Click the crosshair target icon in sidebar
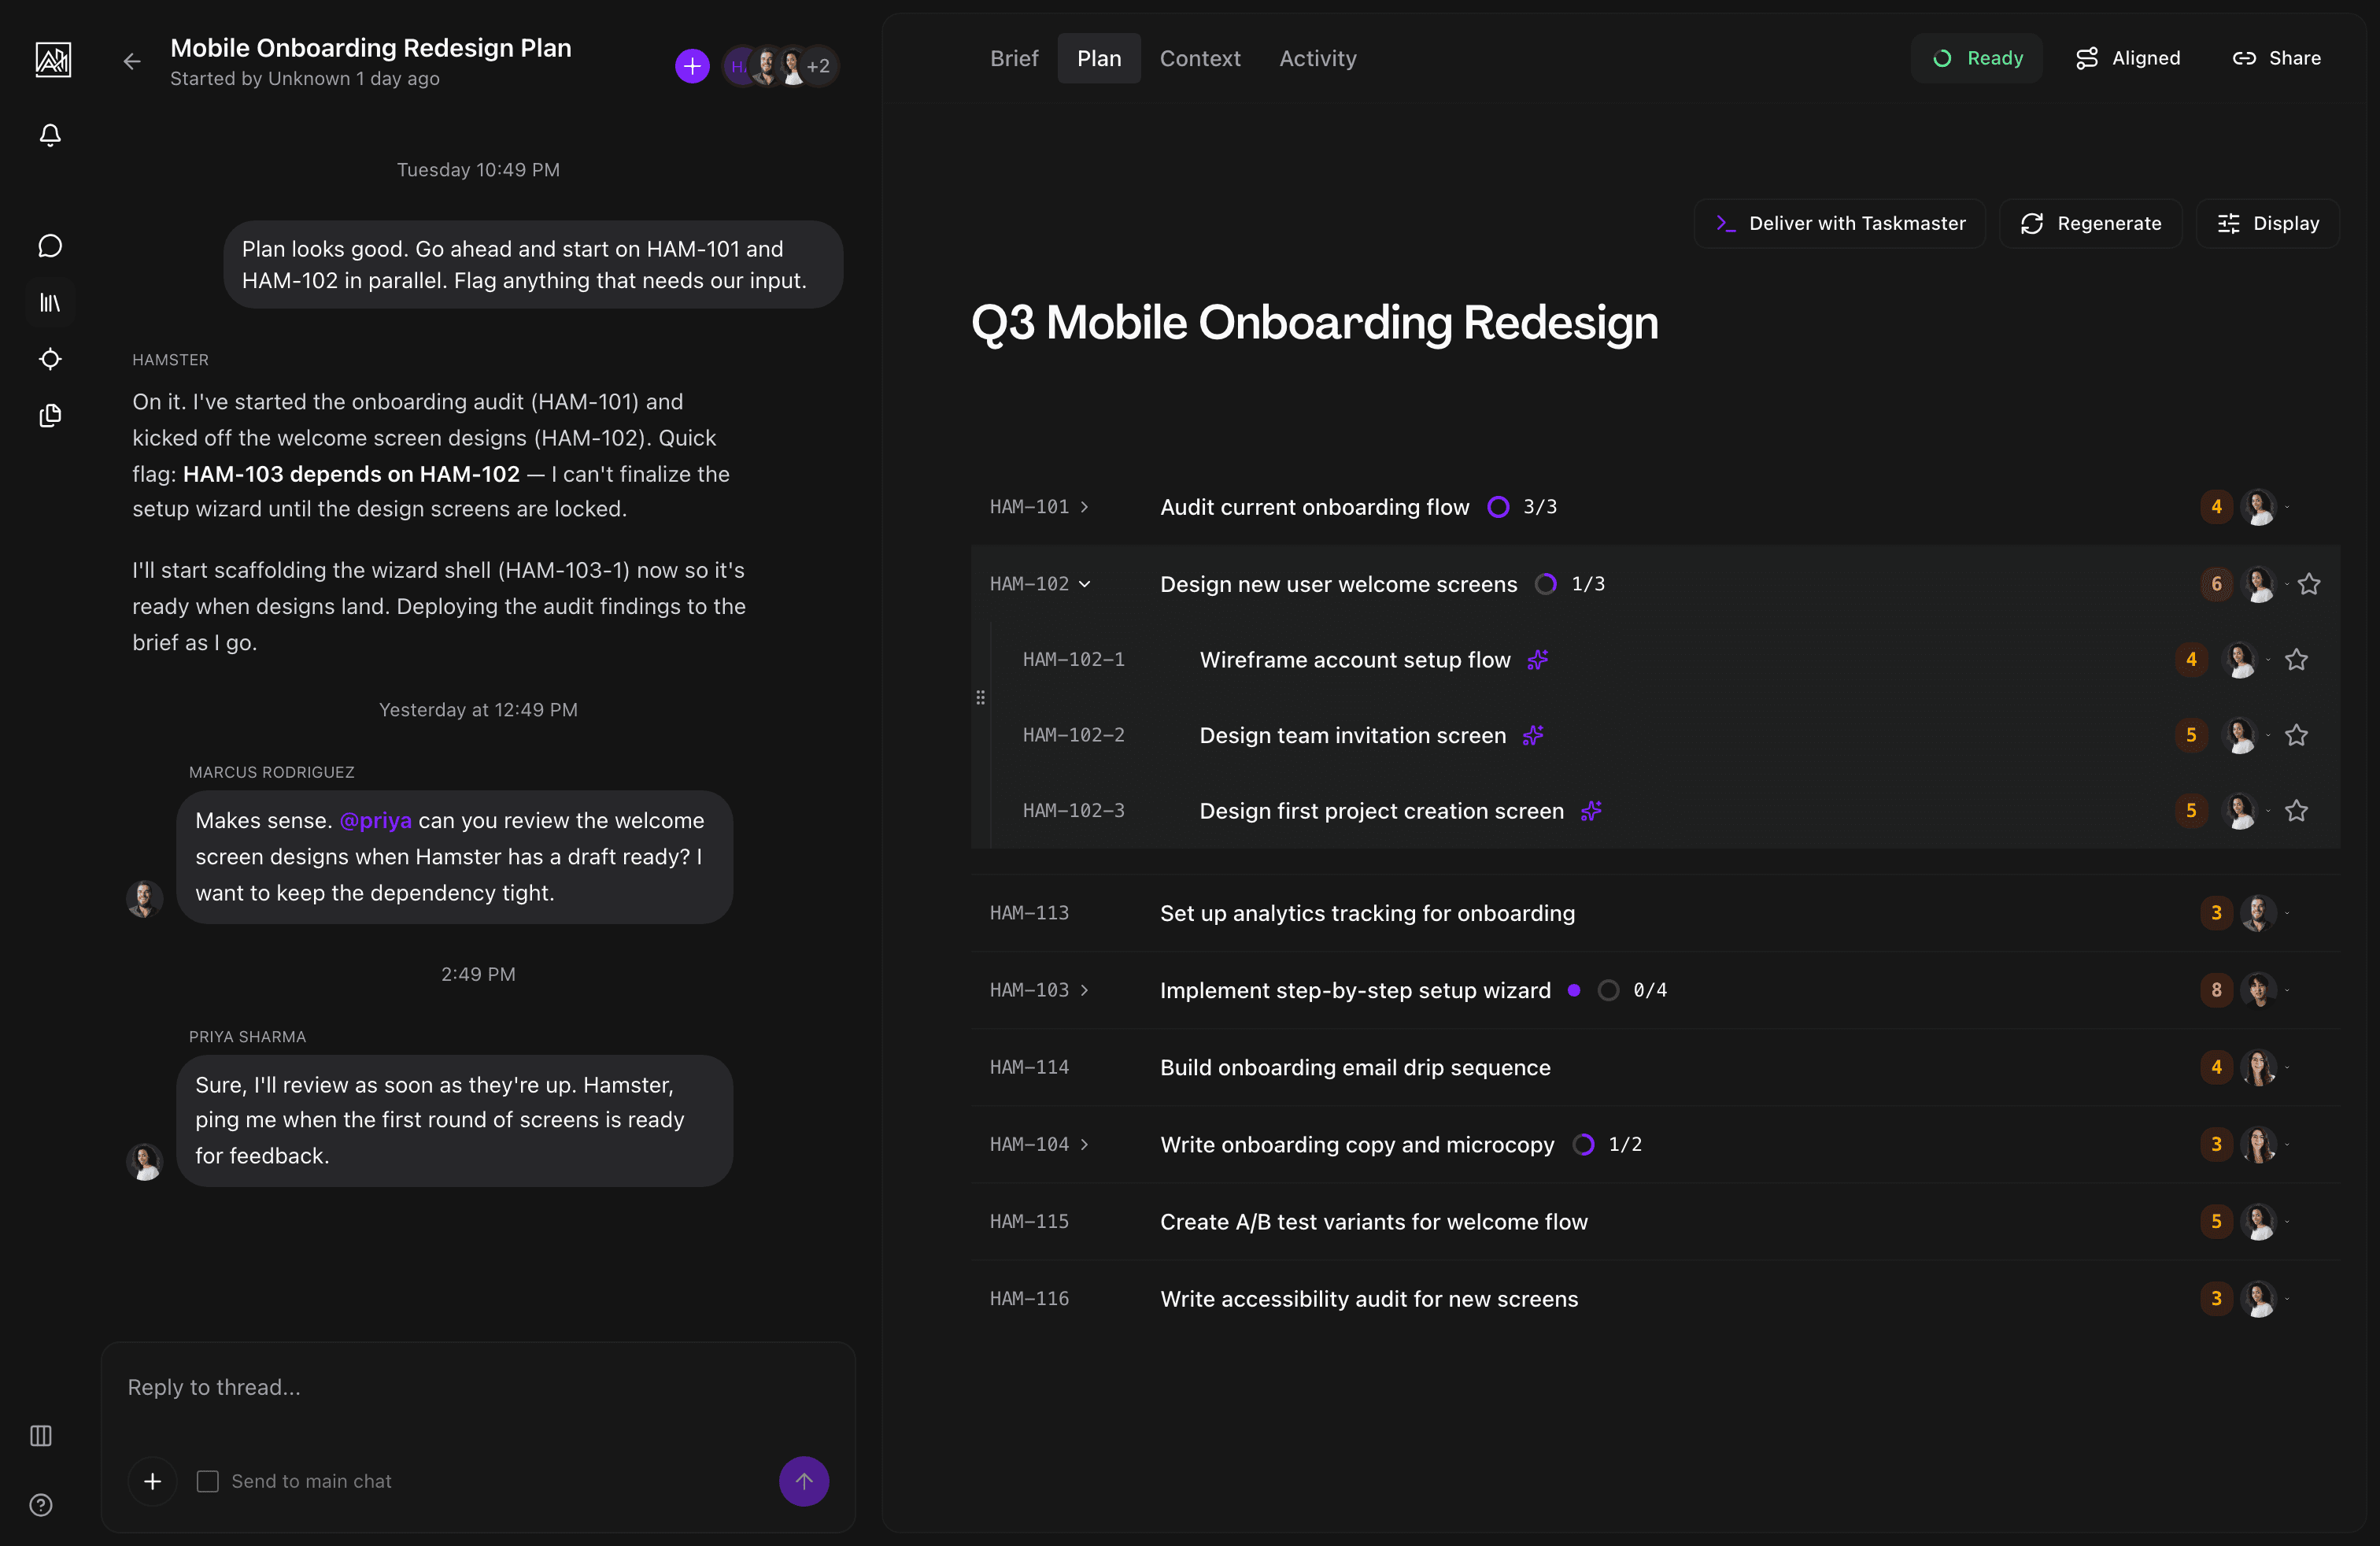 [x=49, y=359]
